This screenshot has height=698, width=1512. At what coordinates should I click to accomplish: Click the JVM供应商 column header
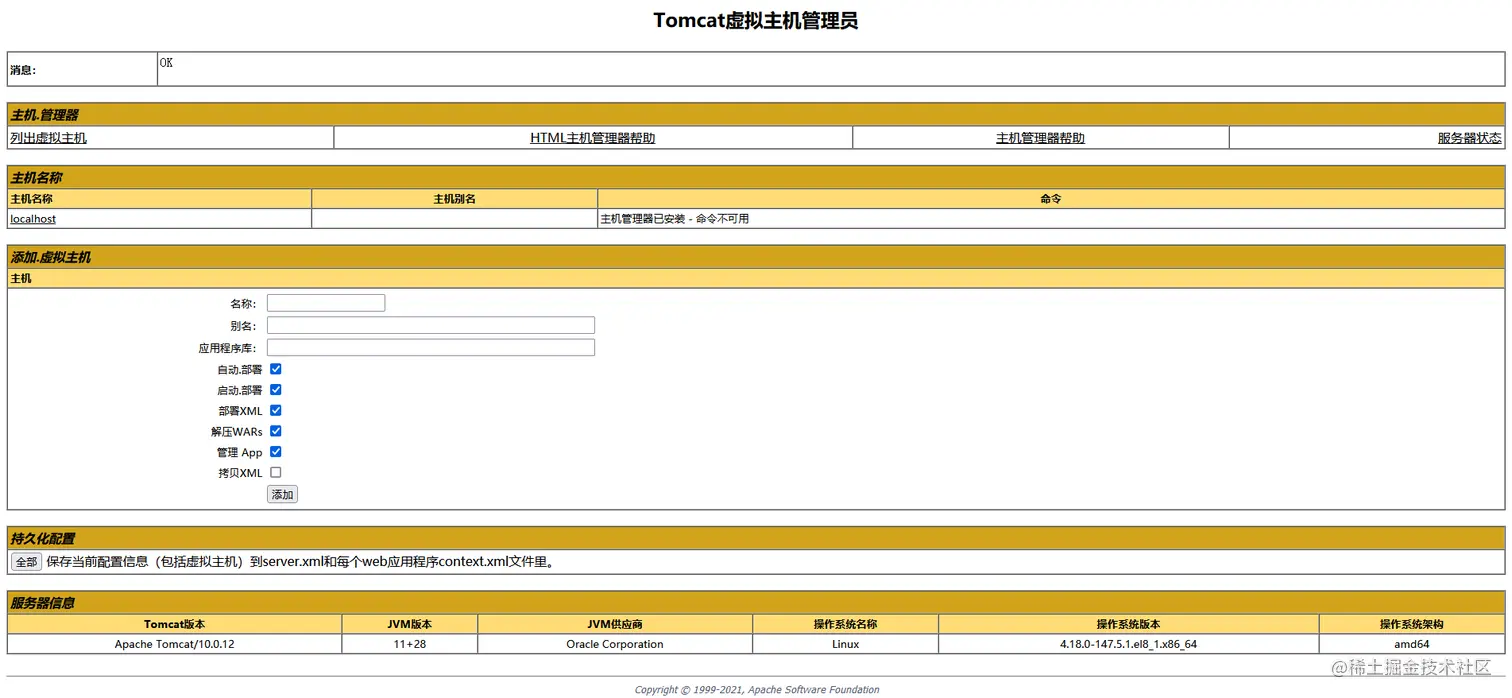(x=615, y=624)
